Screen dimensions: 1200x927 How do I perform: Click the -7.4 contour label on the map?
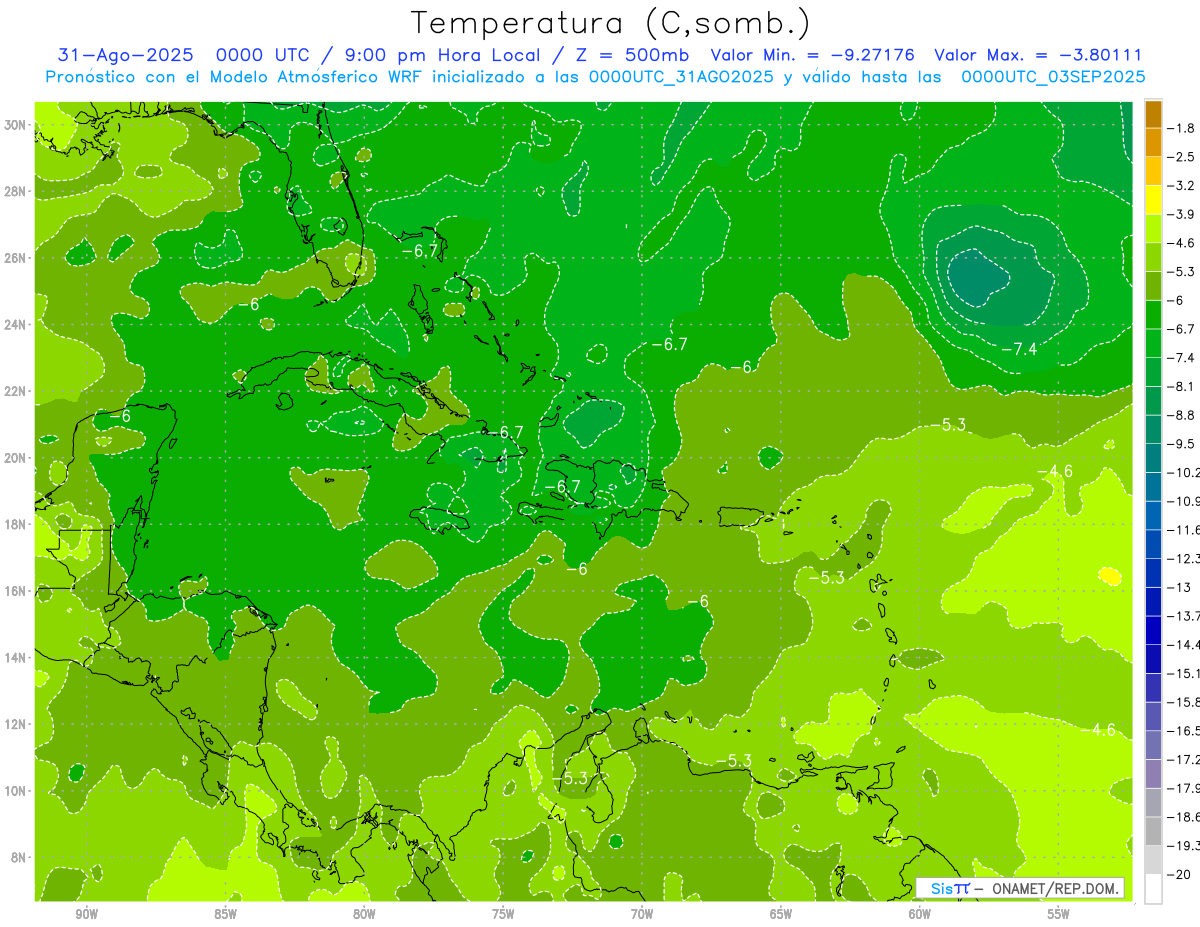click(1018, 348)
